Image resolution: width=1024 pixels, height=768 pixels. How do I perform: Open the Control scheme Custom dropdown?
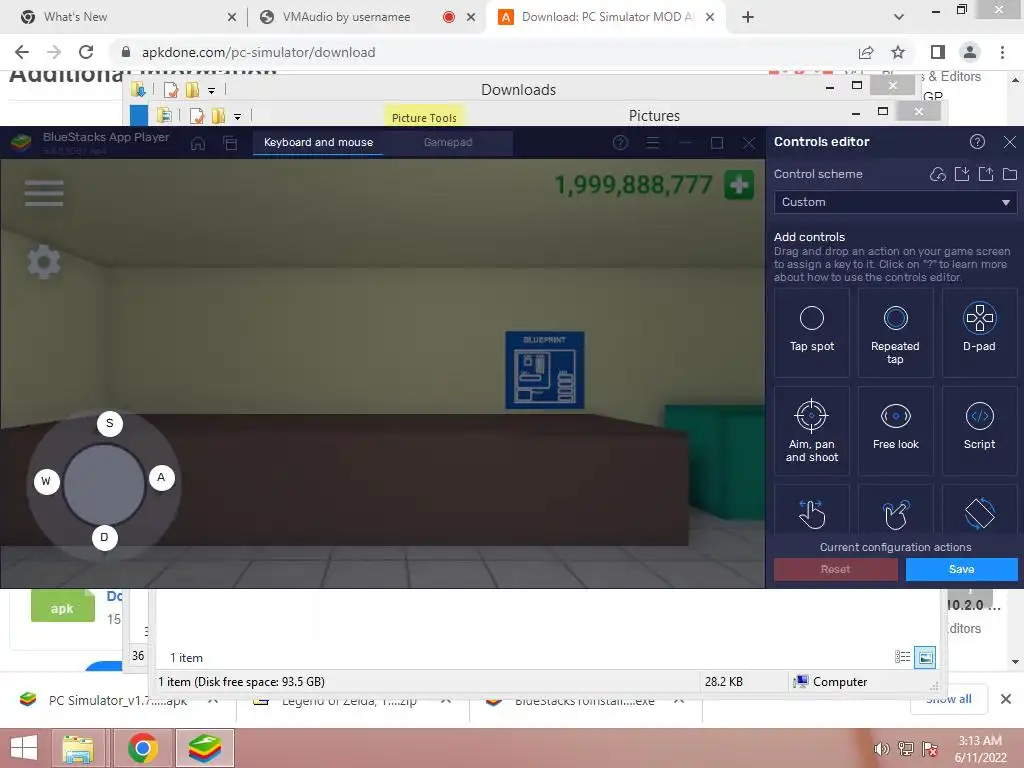tap(895, 202)
